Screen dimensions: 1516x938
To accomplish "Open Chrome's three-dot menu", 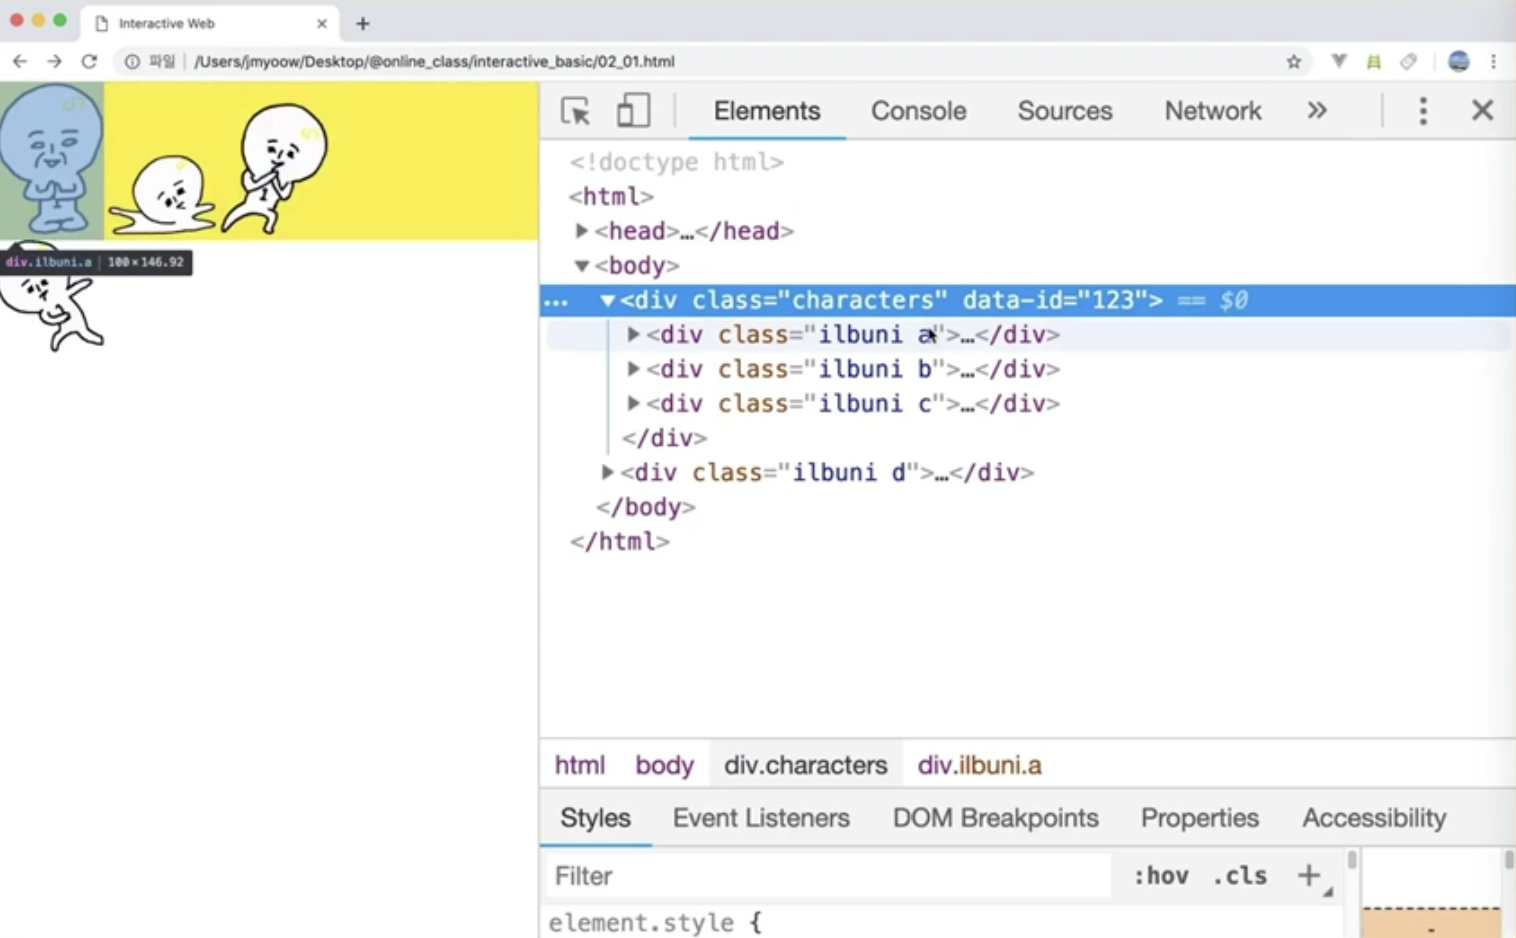I will pyautogui.click(x=1493, y=61).
